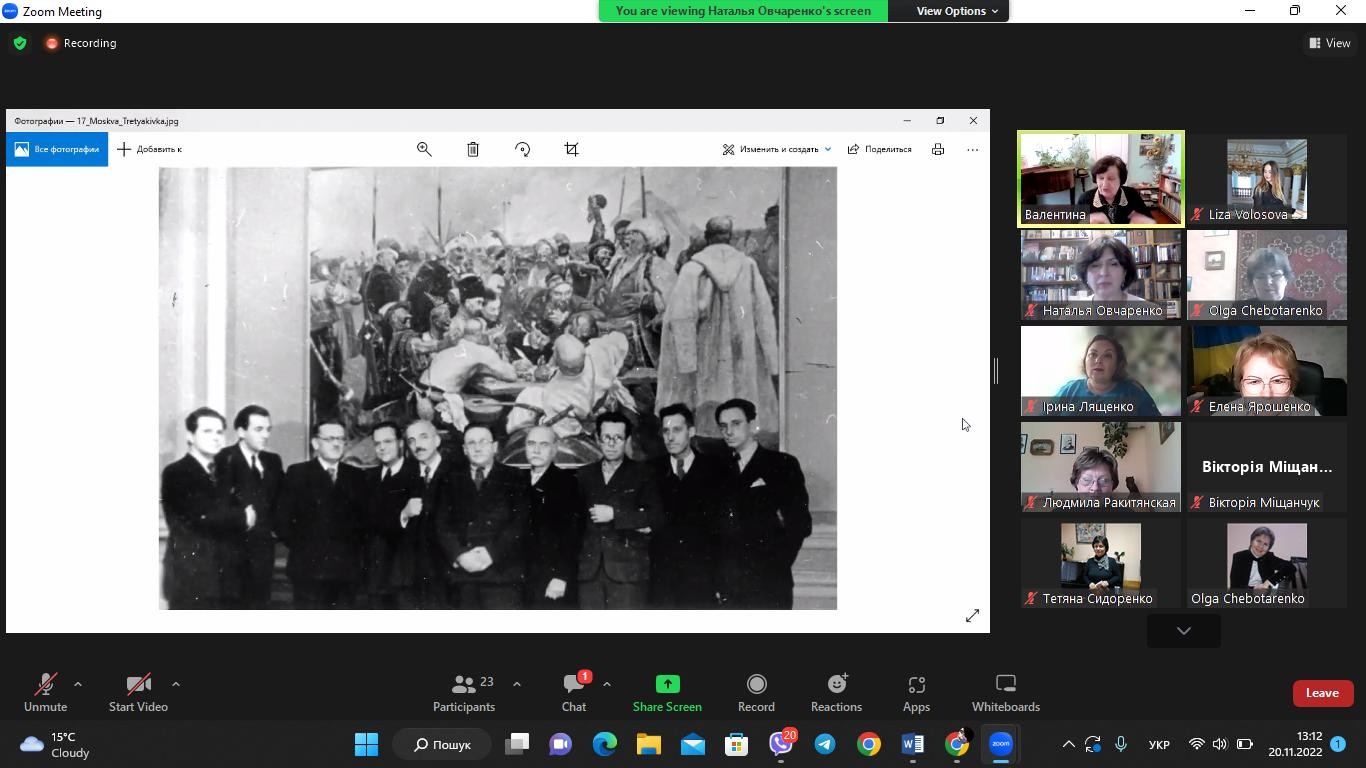This screenshot has height=768, width=1366.
Task: Open Zoom Apps
Action: click(916, 693)
